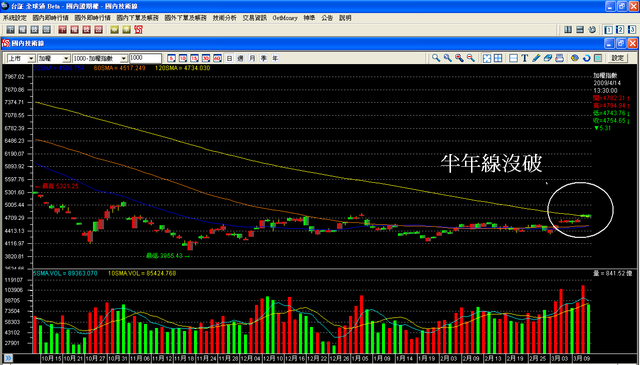
Task: Open the 上市 market dropdown
Action: (31, 58)
